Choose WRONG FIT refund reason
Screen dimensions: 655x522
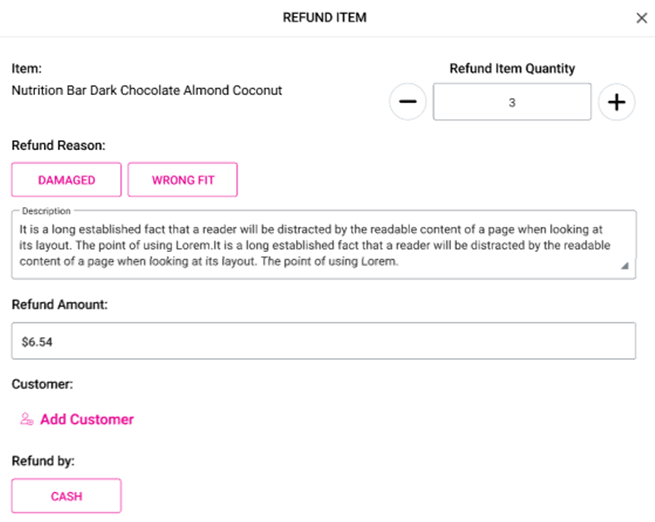pyautogui.click(x=182, y=180)
